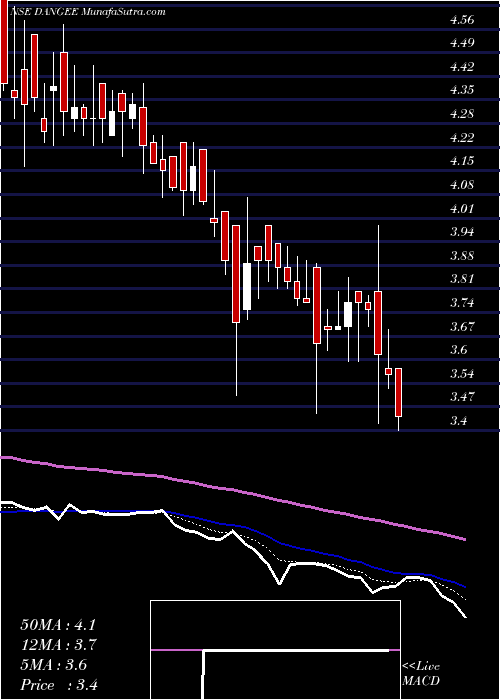The width and height of the screenshot is (500, 700).
Task: Click the 3.67 price axis label
Action: (462, 326)
